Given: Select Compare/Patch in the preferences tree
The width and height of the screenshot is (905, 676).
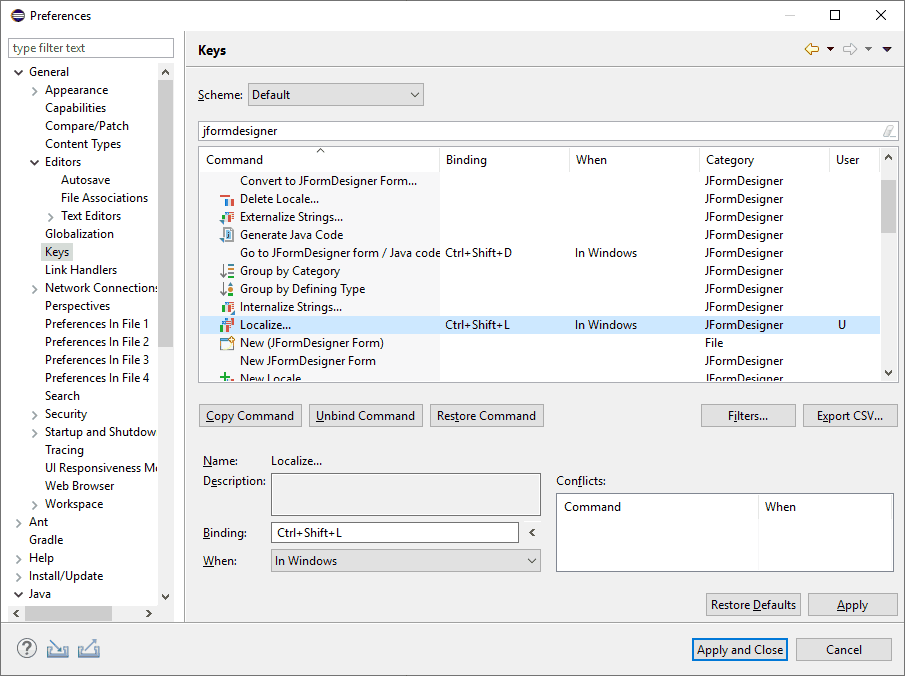Looking at the screenshot, I should (x=87, y=126).
